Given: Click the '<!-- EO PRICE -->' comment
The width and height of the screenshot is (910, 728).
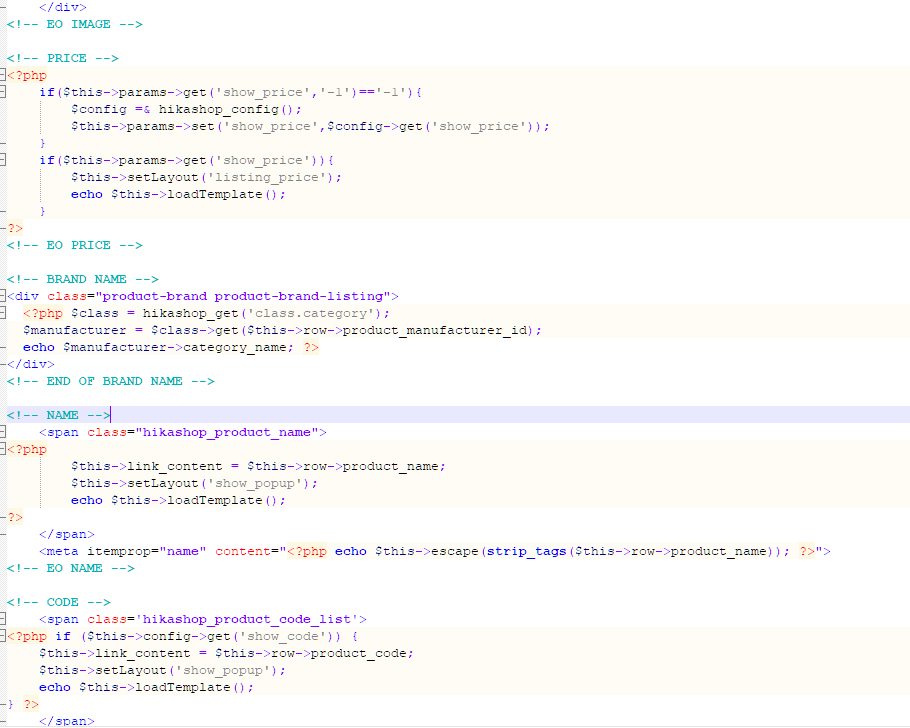Looking at the screenshot, I should coord(74,245).
